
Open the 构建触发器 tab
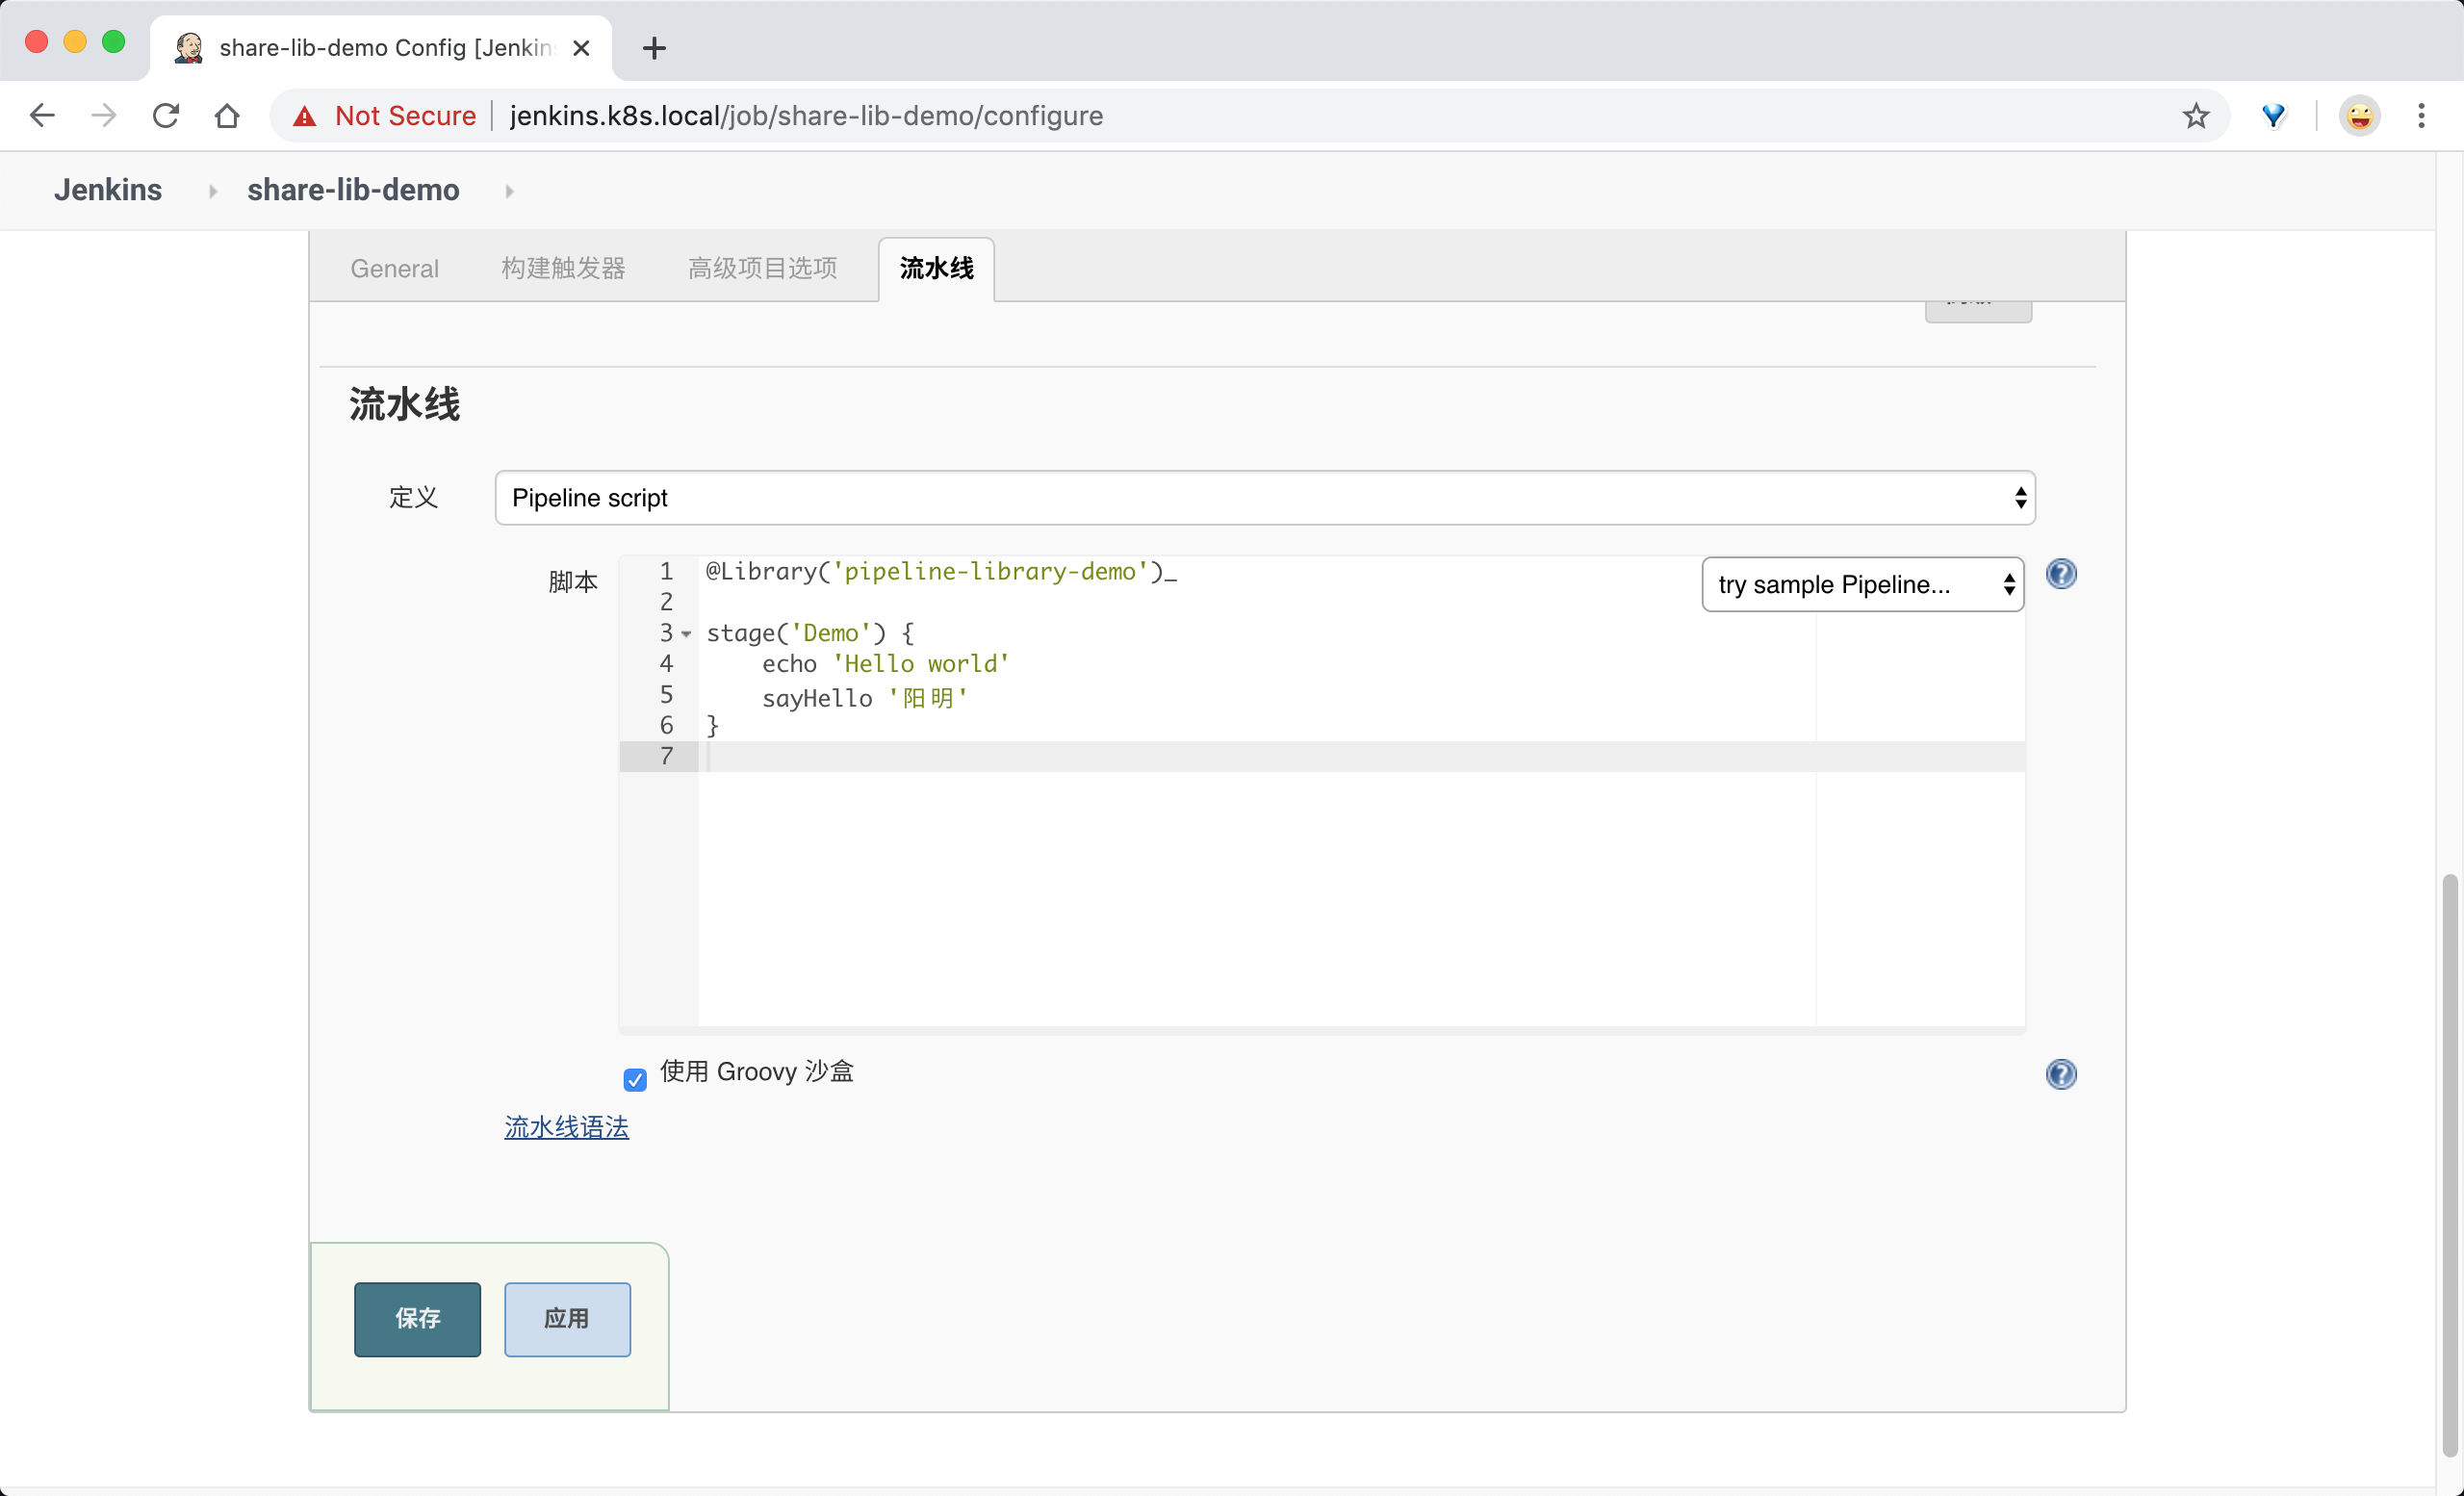562,268
